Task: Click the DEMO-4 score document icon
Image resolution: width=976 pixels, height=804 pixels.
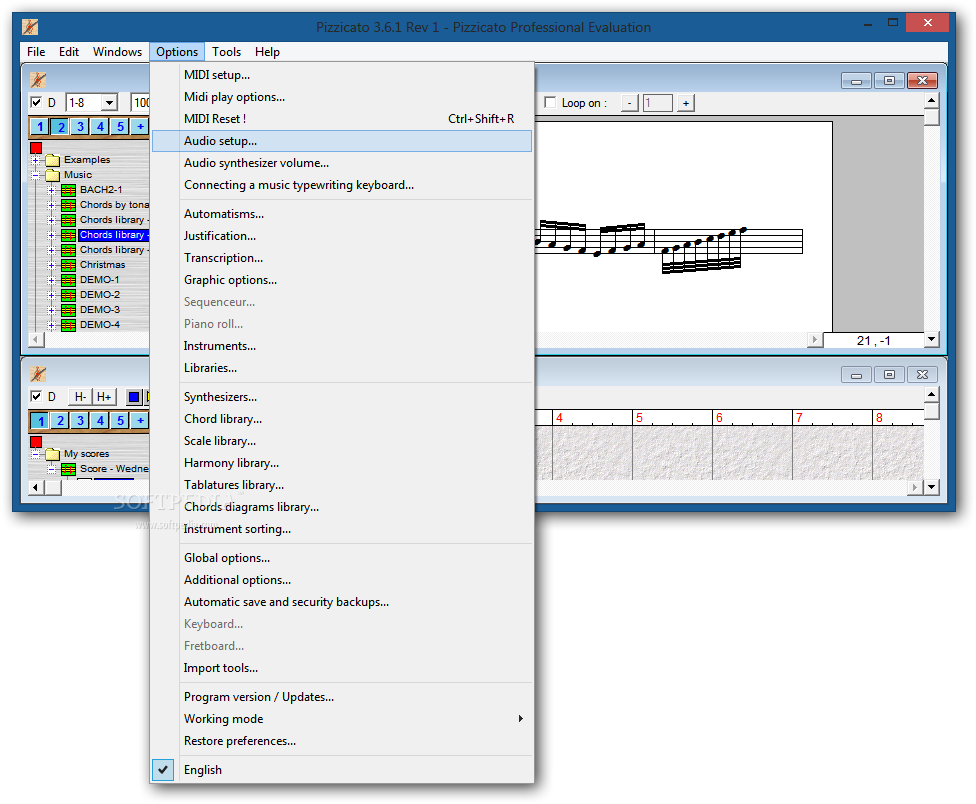Action: (68, 324)
